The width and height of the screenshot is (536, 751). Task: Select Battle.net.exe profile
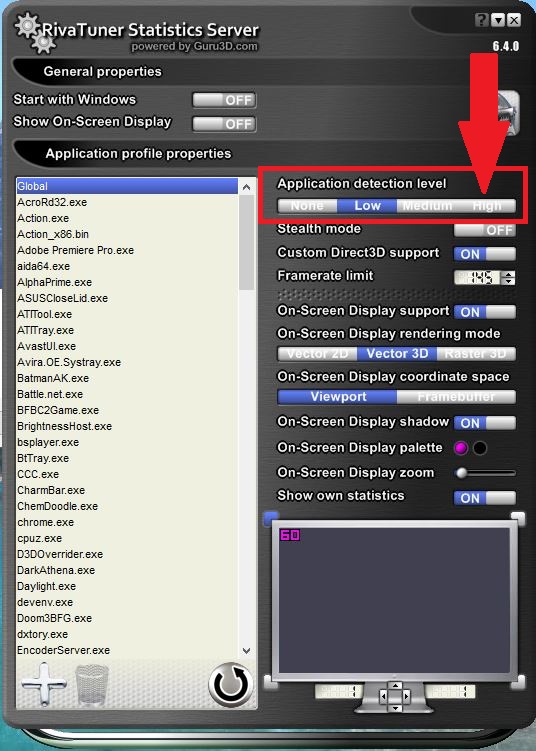pyautogui.click(x=127, y=394)
